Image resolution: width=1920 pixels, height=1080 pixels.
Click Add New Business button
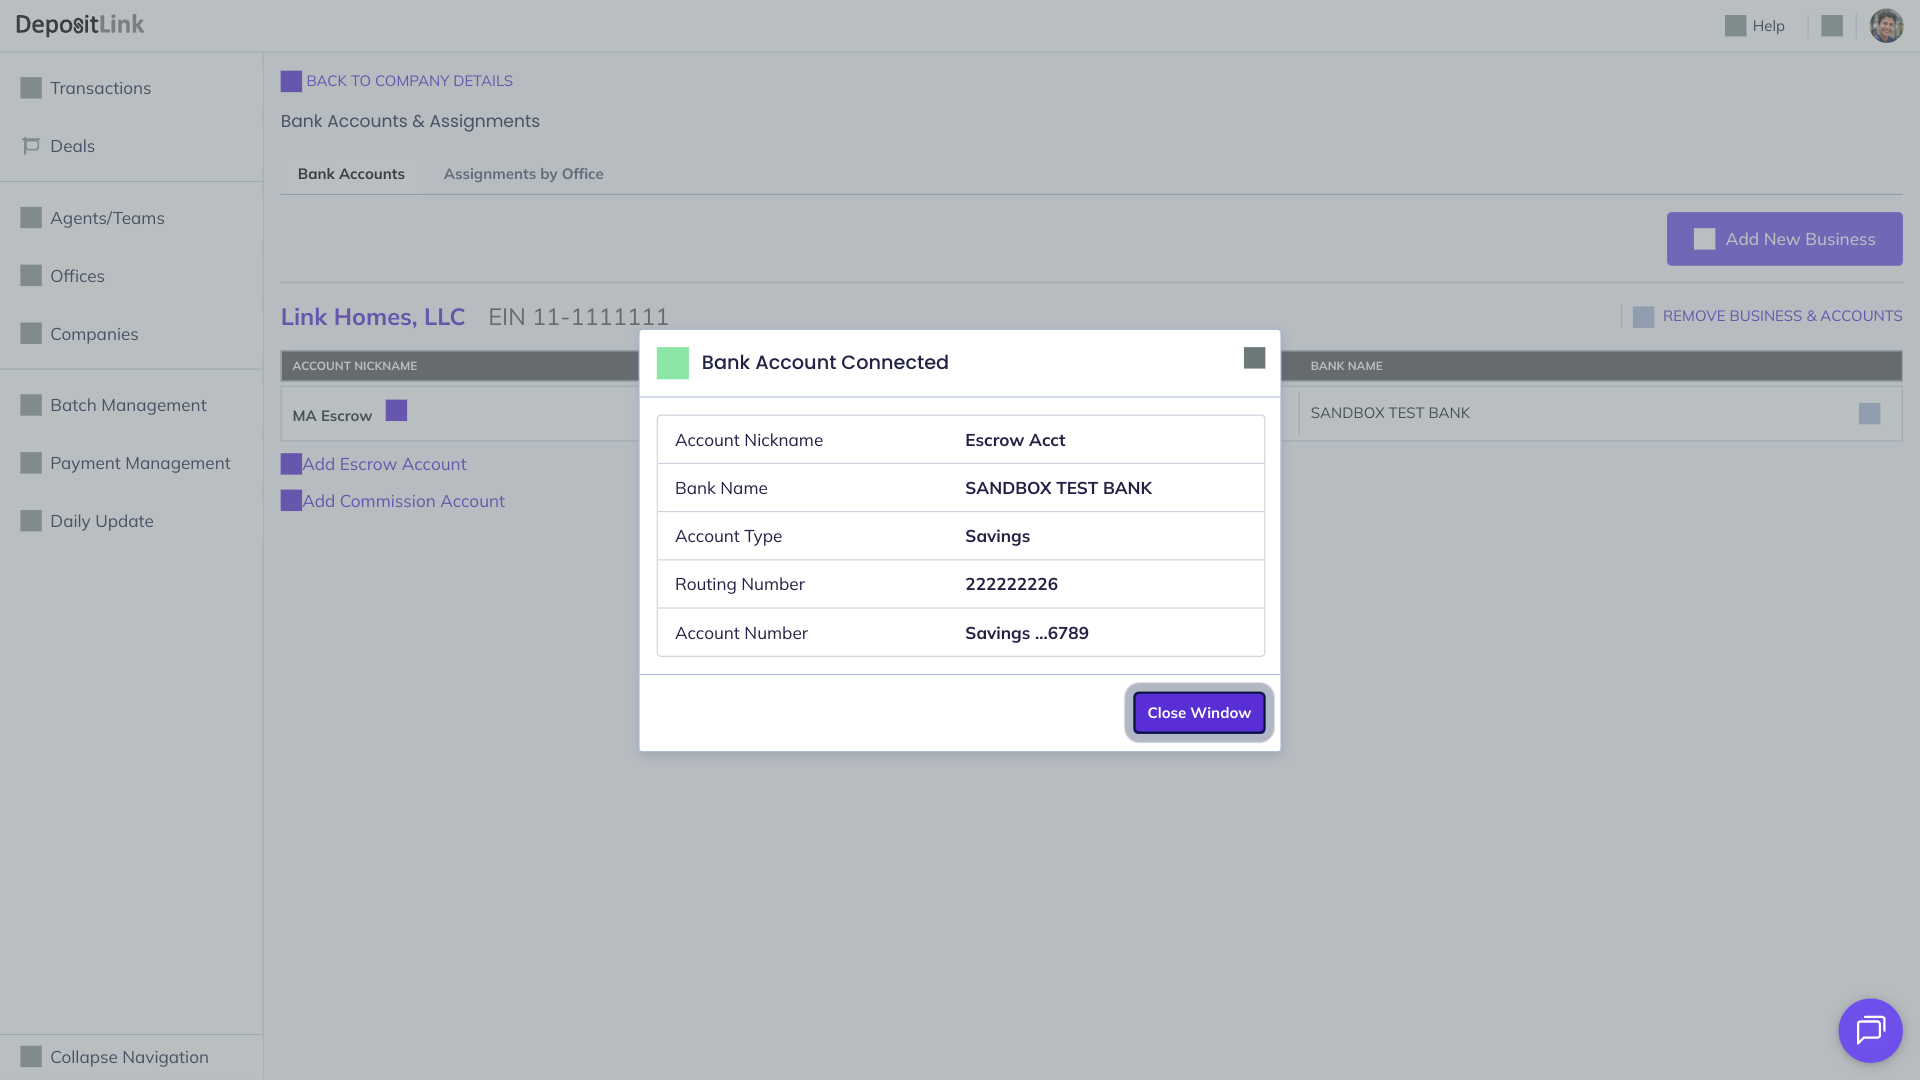click(x=1784, y=239)
